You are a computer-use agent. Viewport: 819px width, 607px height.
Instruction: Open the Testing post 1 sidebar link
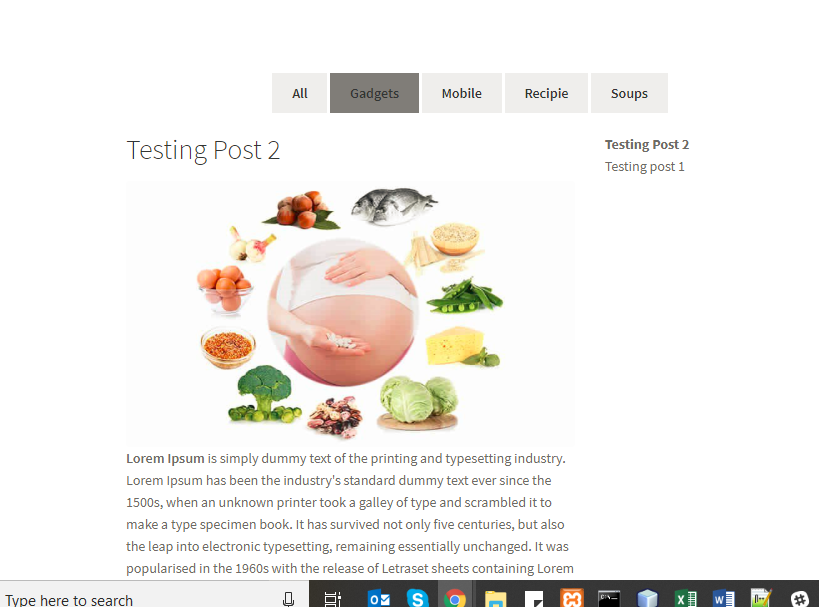click(x=645, y=167)
